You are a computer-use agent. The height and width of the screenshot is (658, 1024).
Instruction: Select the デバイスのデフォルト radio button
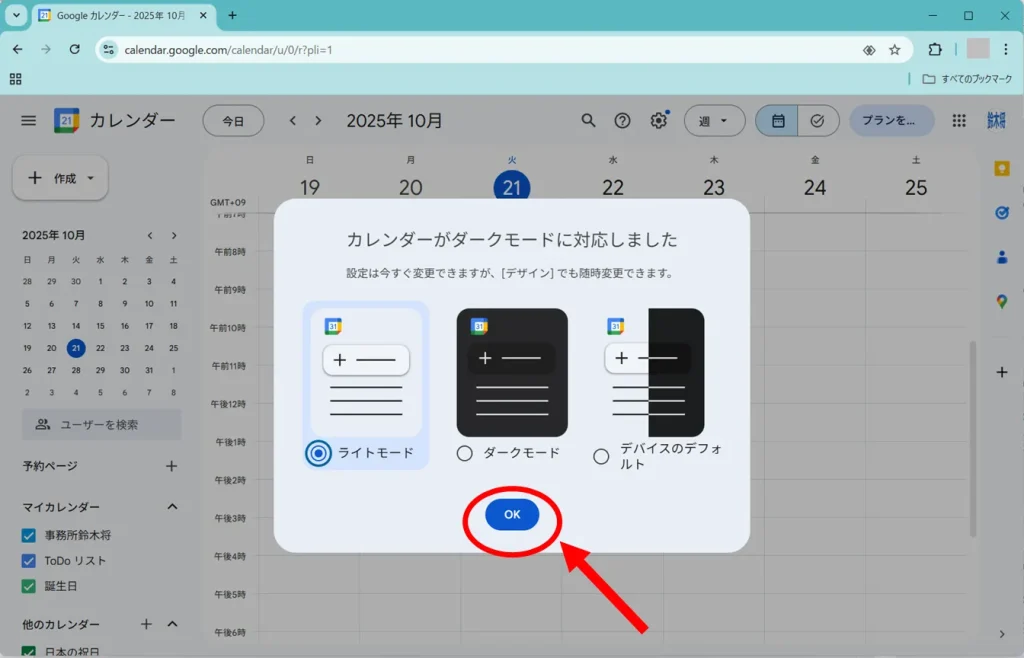[601, 456]
